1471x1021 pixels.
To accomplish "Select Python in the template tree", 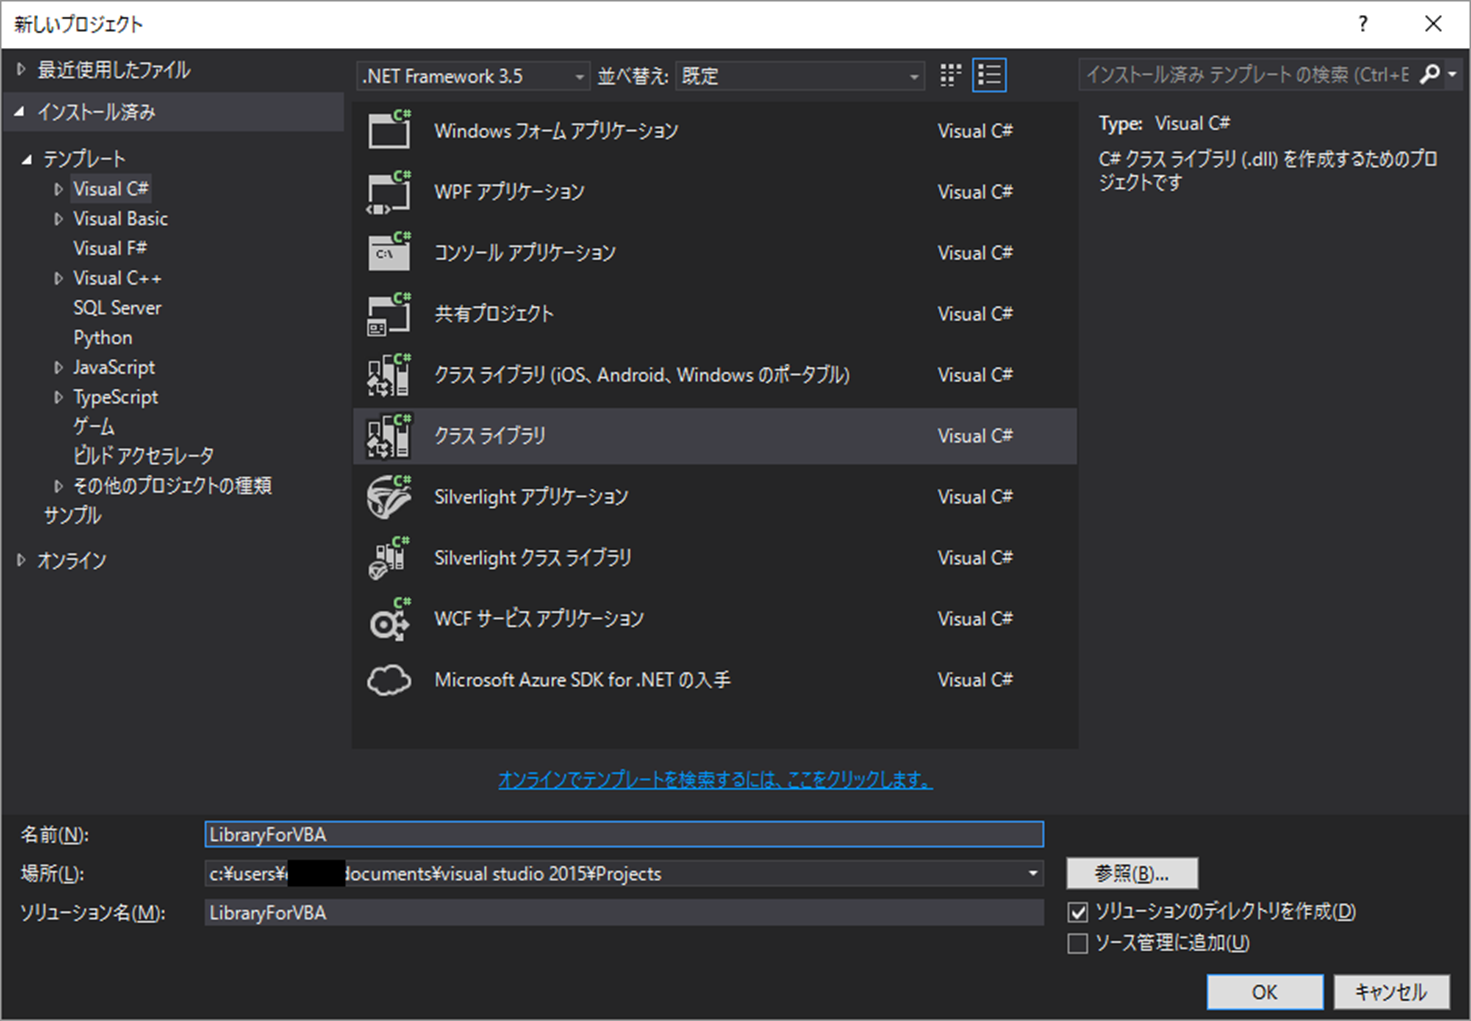I will [103, 338].
